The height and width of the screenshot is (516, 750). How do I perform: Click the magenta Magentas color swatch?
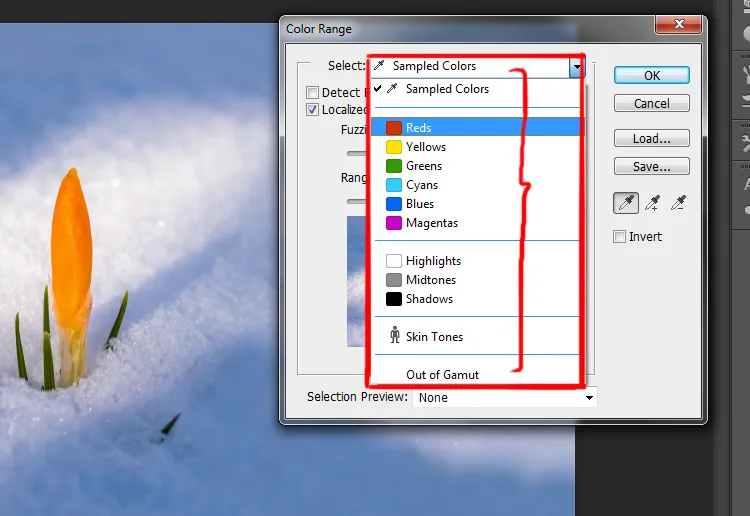click(394, 223)
